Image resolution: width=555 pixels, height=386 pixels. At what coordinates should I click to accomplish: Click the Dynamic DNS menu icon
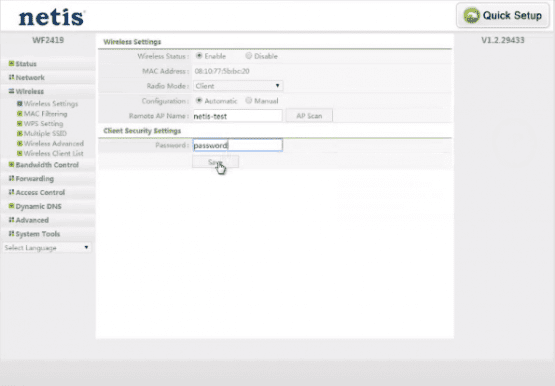(11, 206)
